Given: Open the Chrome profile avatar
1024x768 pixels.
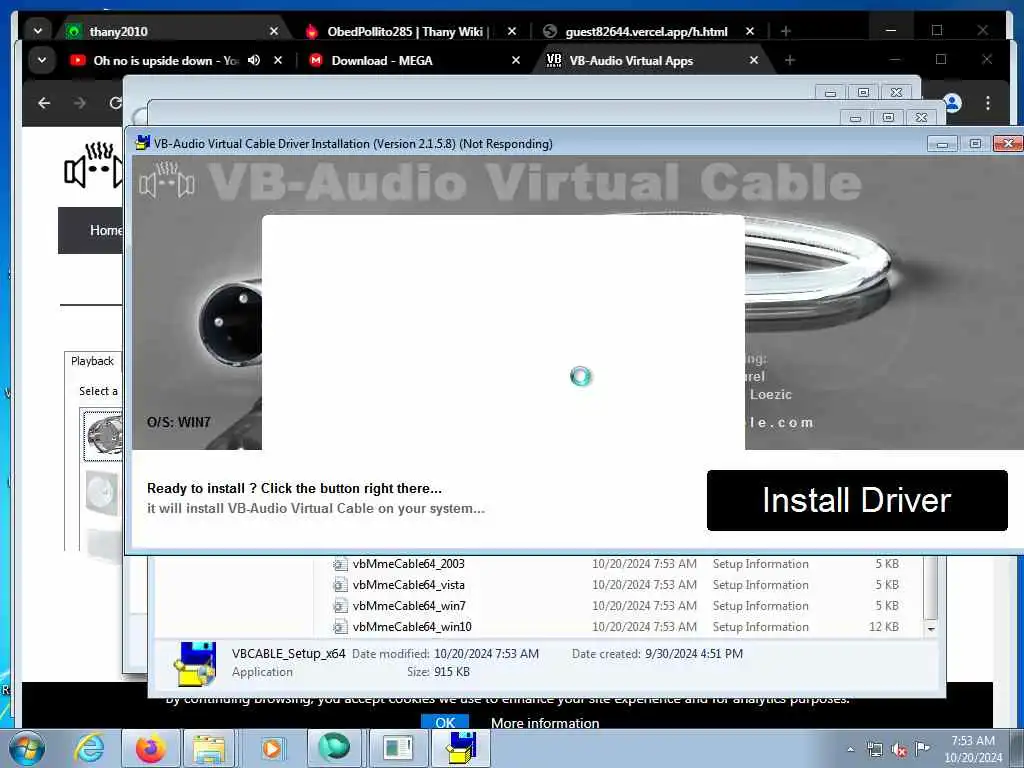Looking at the screenshot, I should [952, 103].
